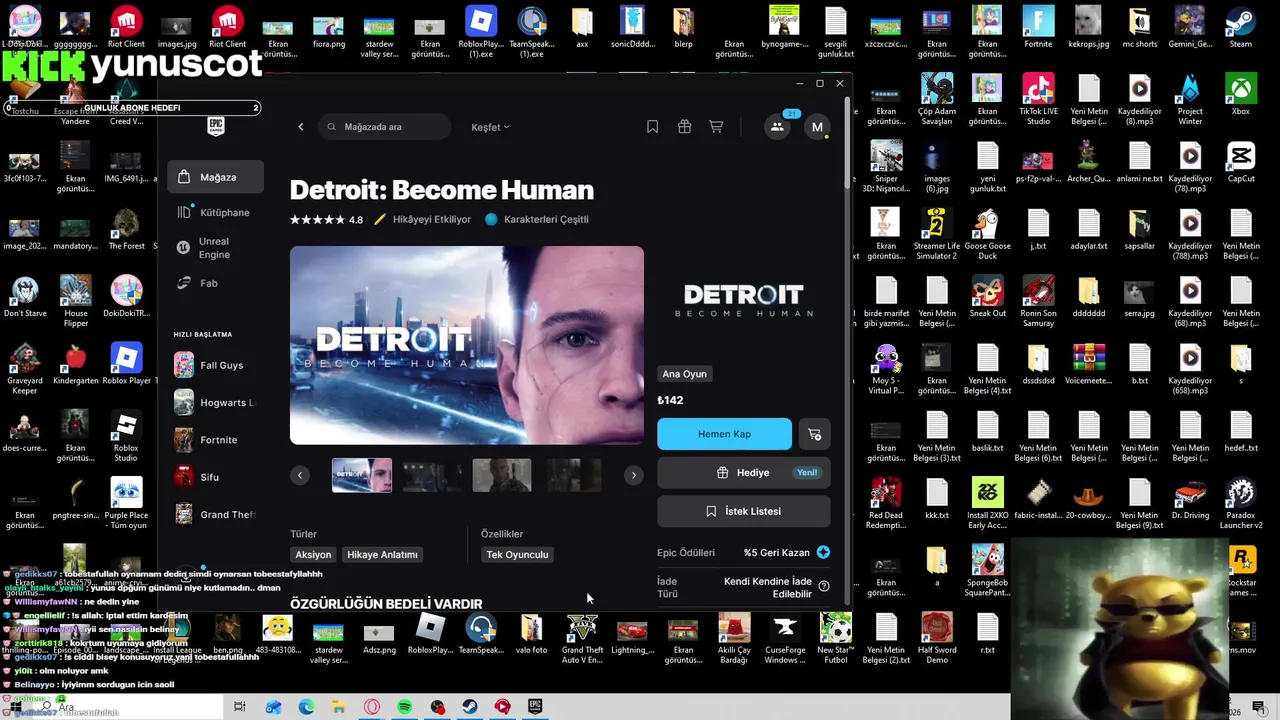This screenshot has width=1280, height=720.
Task: Open the sevgili gunluk.txt desktop file
Action: [835, 33]
